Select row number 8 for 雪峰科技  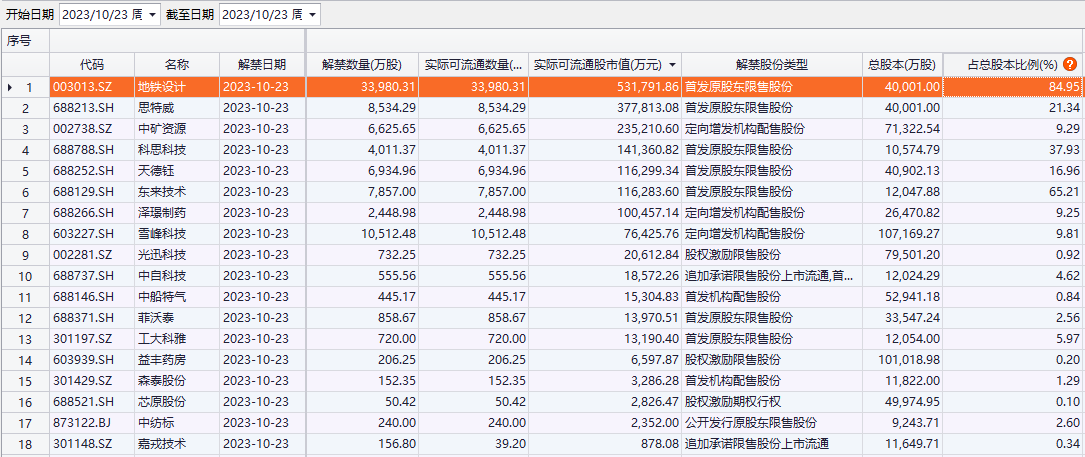(x=28, y=234)
